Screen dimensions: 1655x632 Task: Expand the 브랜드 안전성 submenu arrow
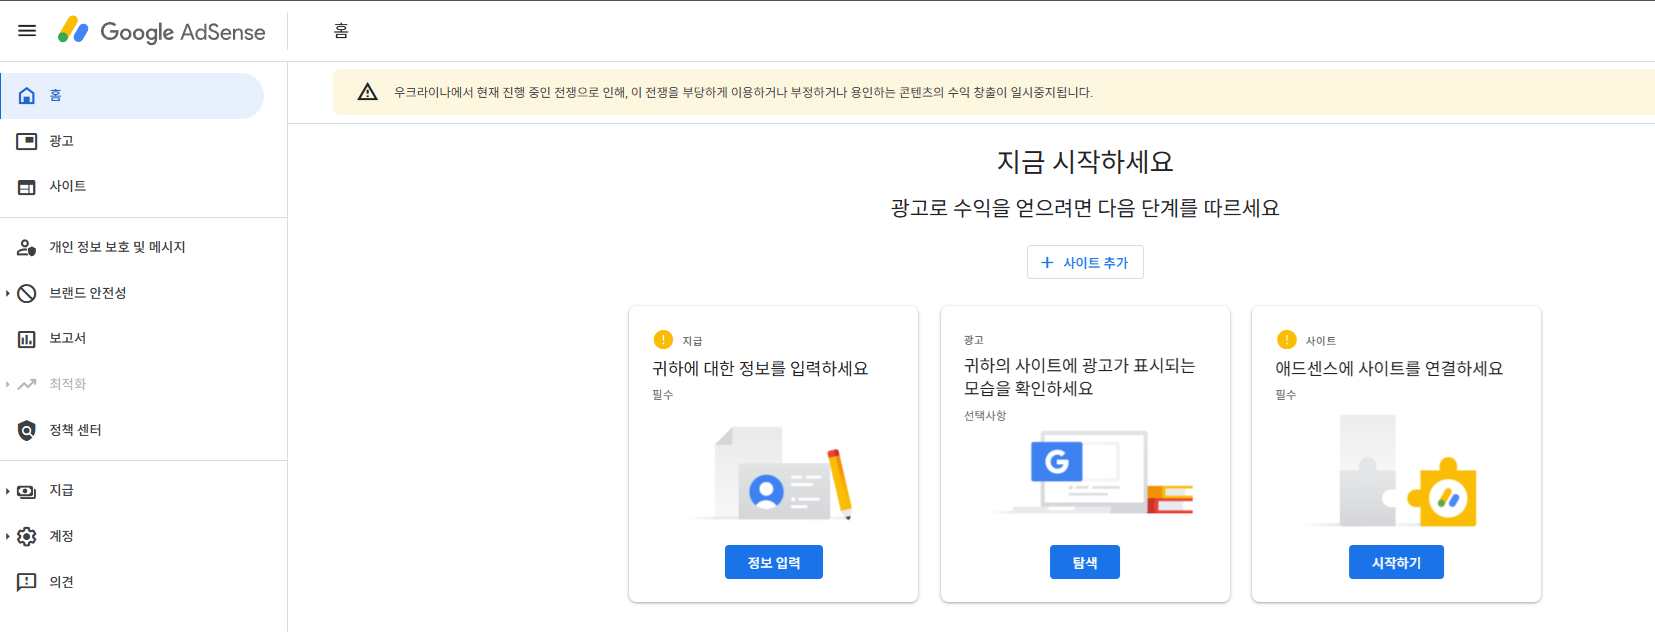click(x=8, y=293)
